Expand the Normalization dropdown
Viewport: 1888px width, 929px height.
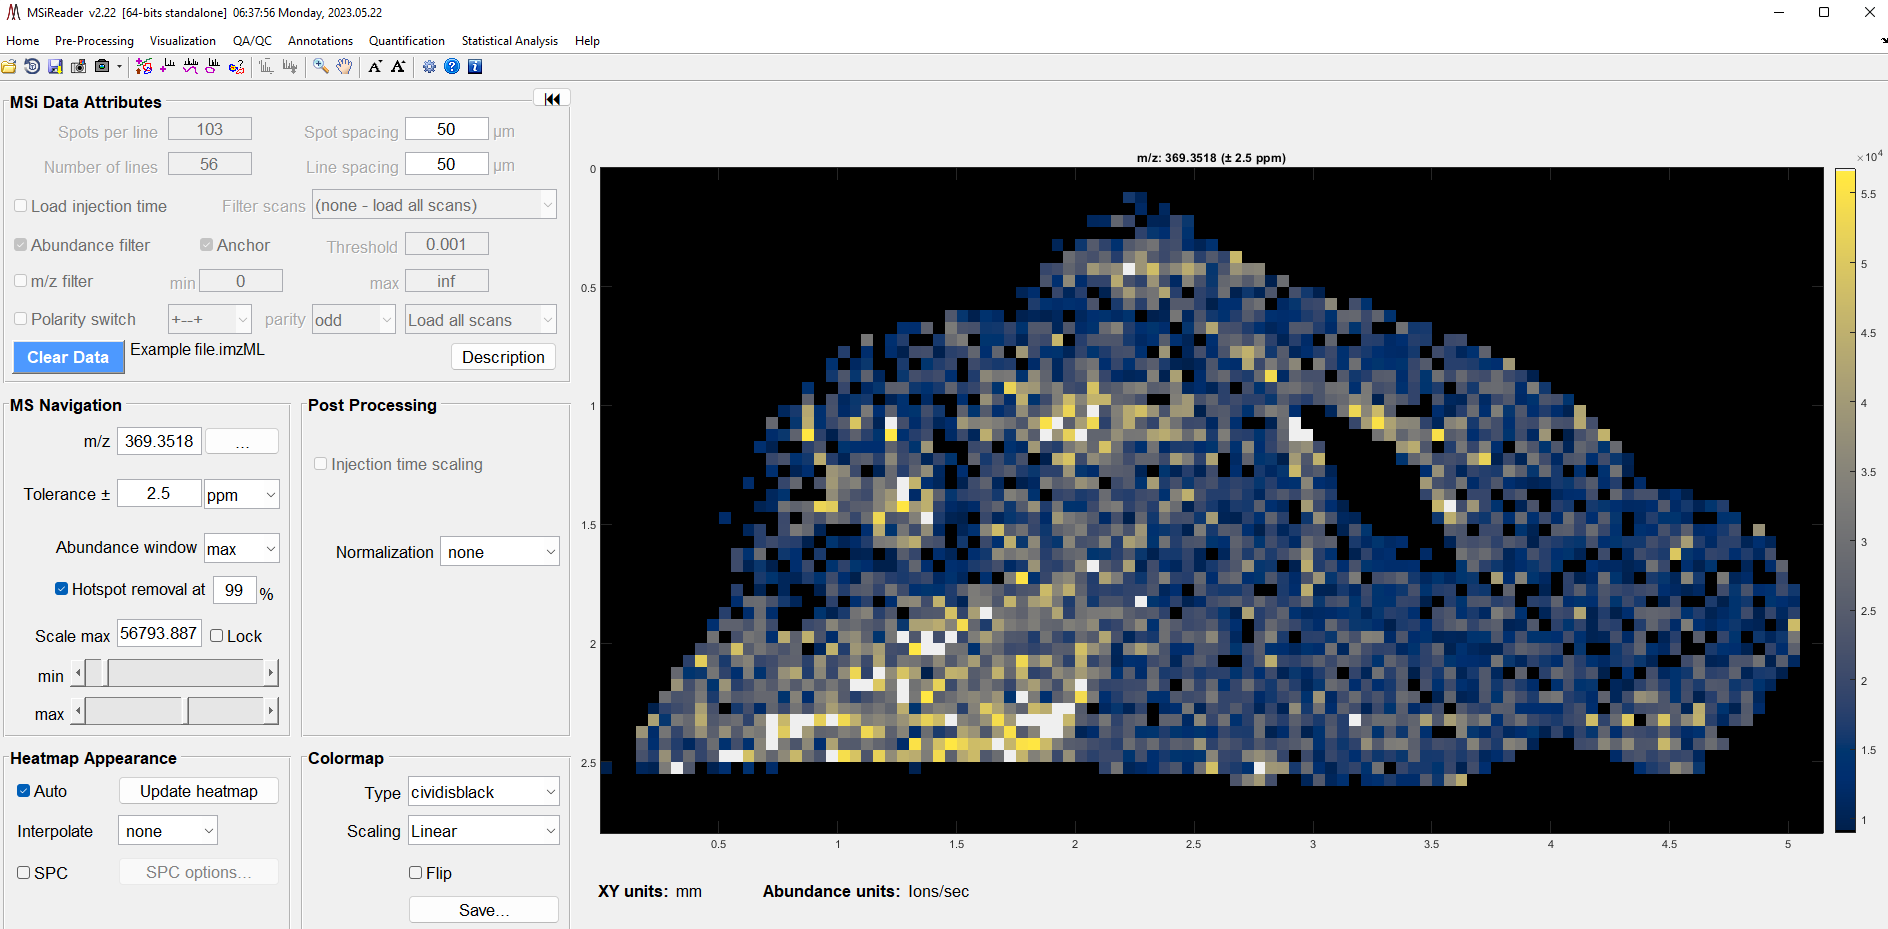[x=500, y=552]
